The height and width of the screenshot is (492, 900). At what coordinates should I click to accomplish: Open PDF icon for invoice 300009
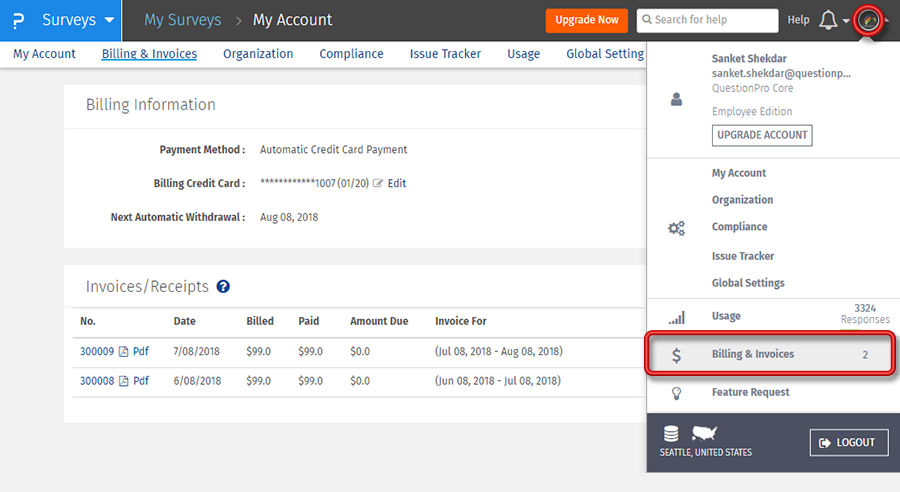point(124,352)
